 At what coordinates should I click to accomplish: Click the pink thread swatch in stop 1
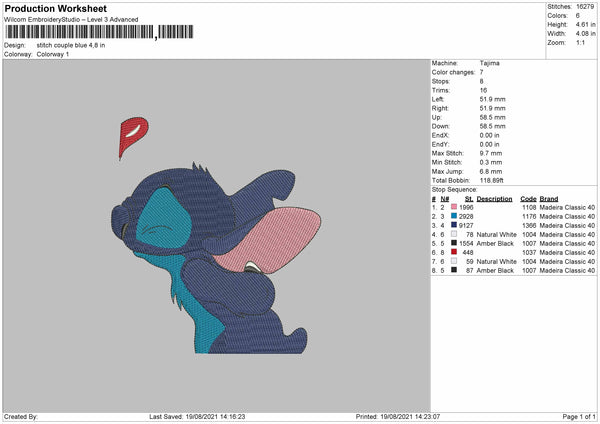pyautogui.click(x=454, y=207)
